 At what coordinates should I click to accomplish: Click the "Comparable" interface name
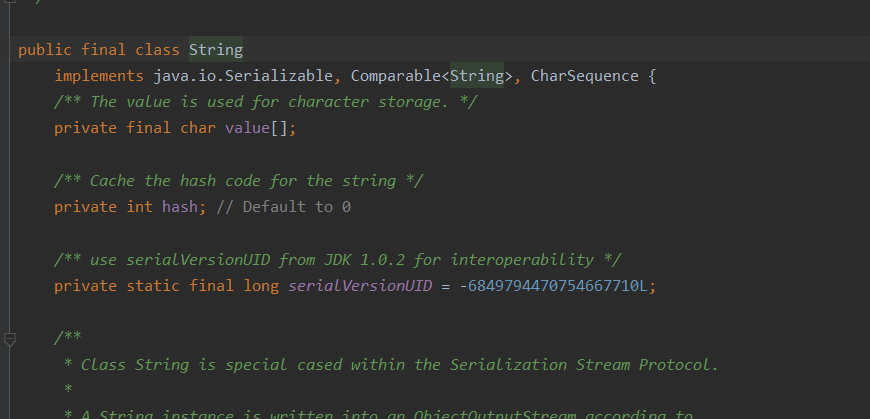coord(396,76)
